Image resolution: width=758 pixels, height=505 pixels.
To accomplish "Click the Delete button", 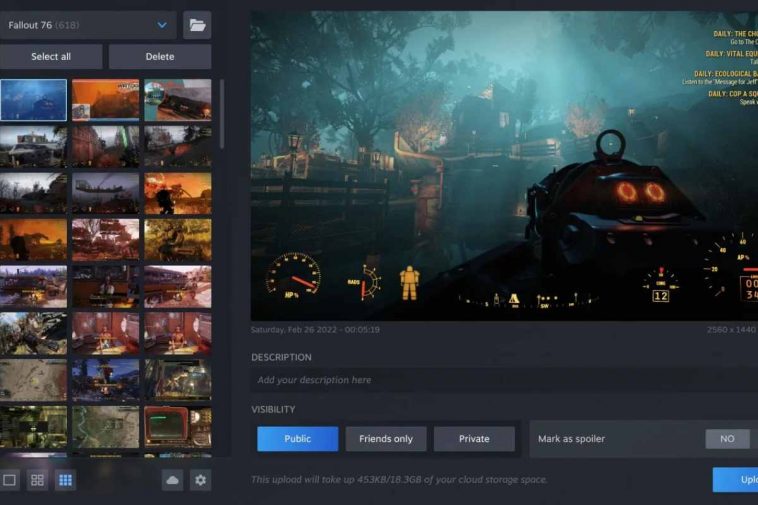I will (160, 57).
